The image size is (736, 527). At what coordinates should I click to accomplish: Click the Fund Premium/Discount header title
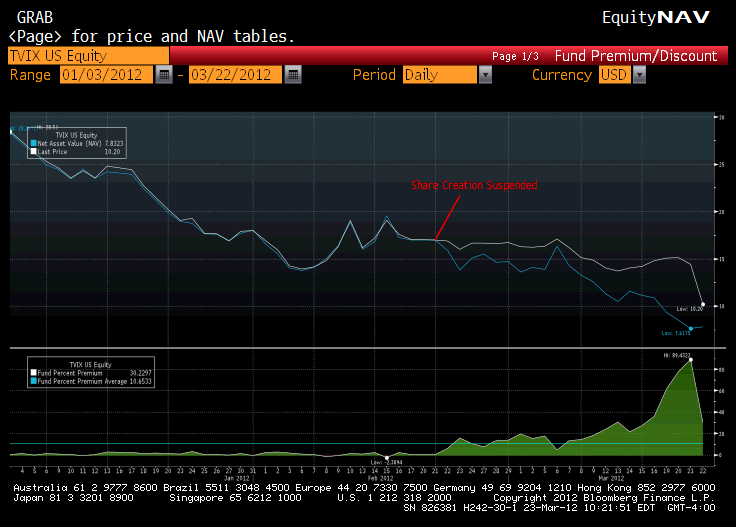click(x=636, y=56)
